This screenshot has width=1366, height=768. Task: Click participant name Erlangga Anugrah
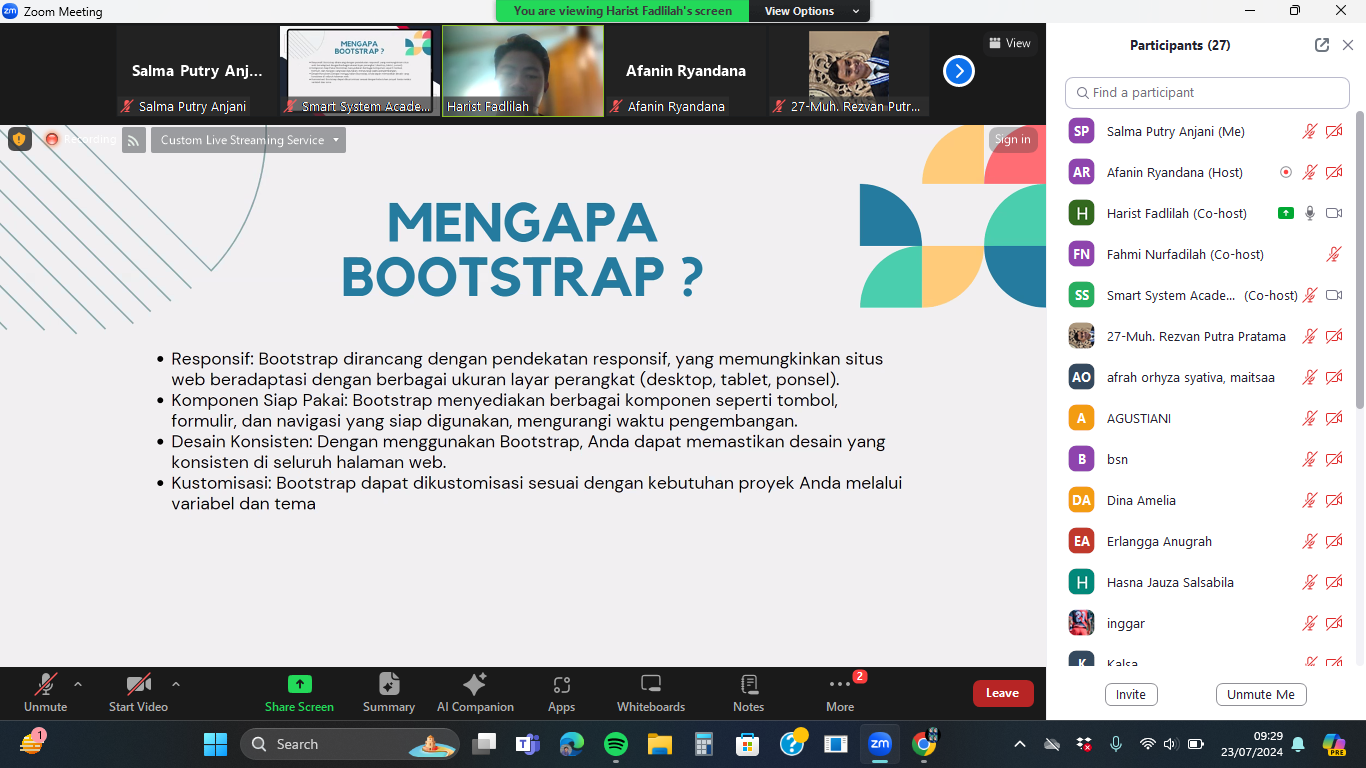[1159, 541]
